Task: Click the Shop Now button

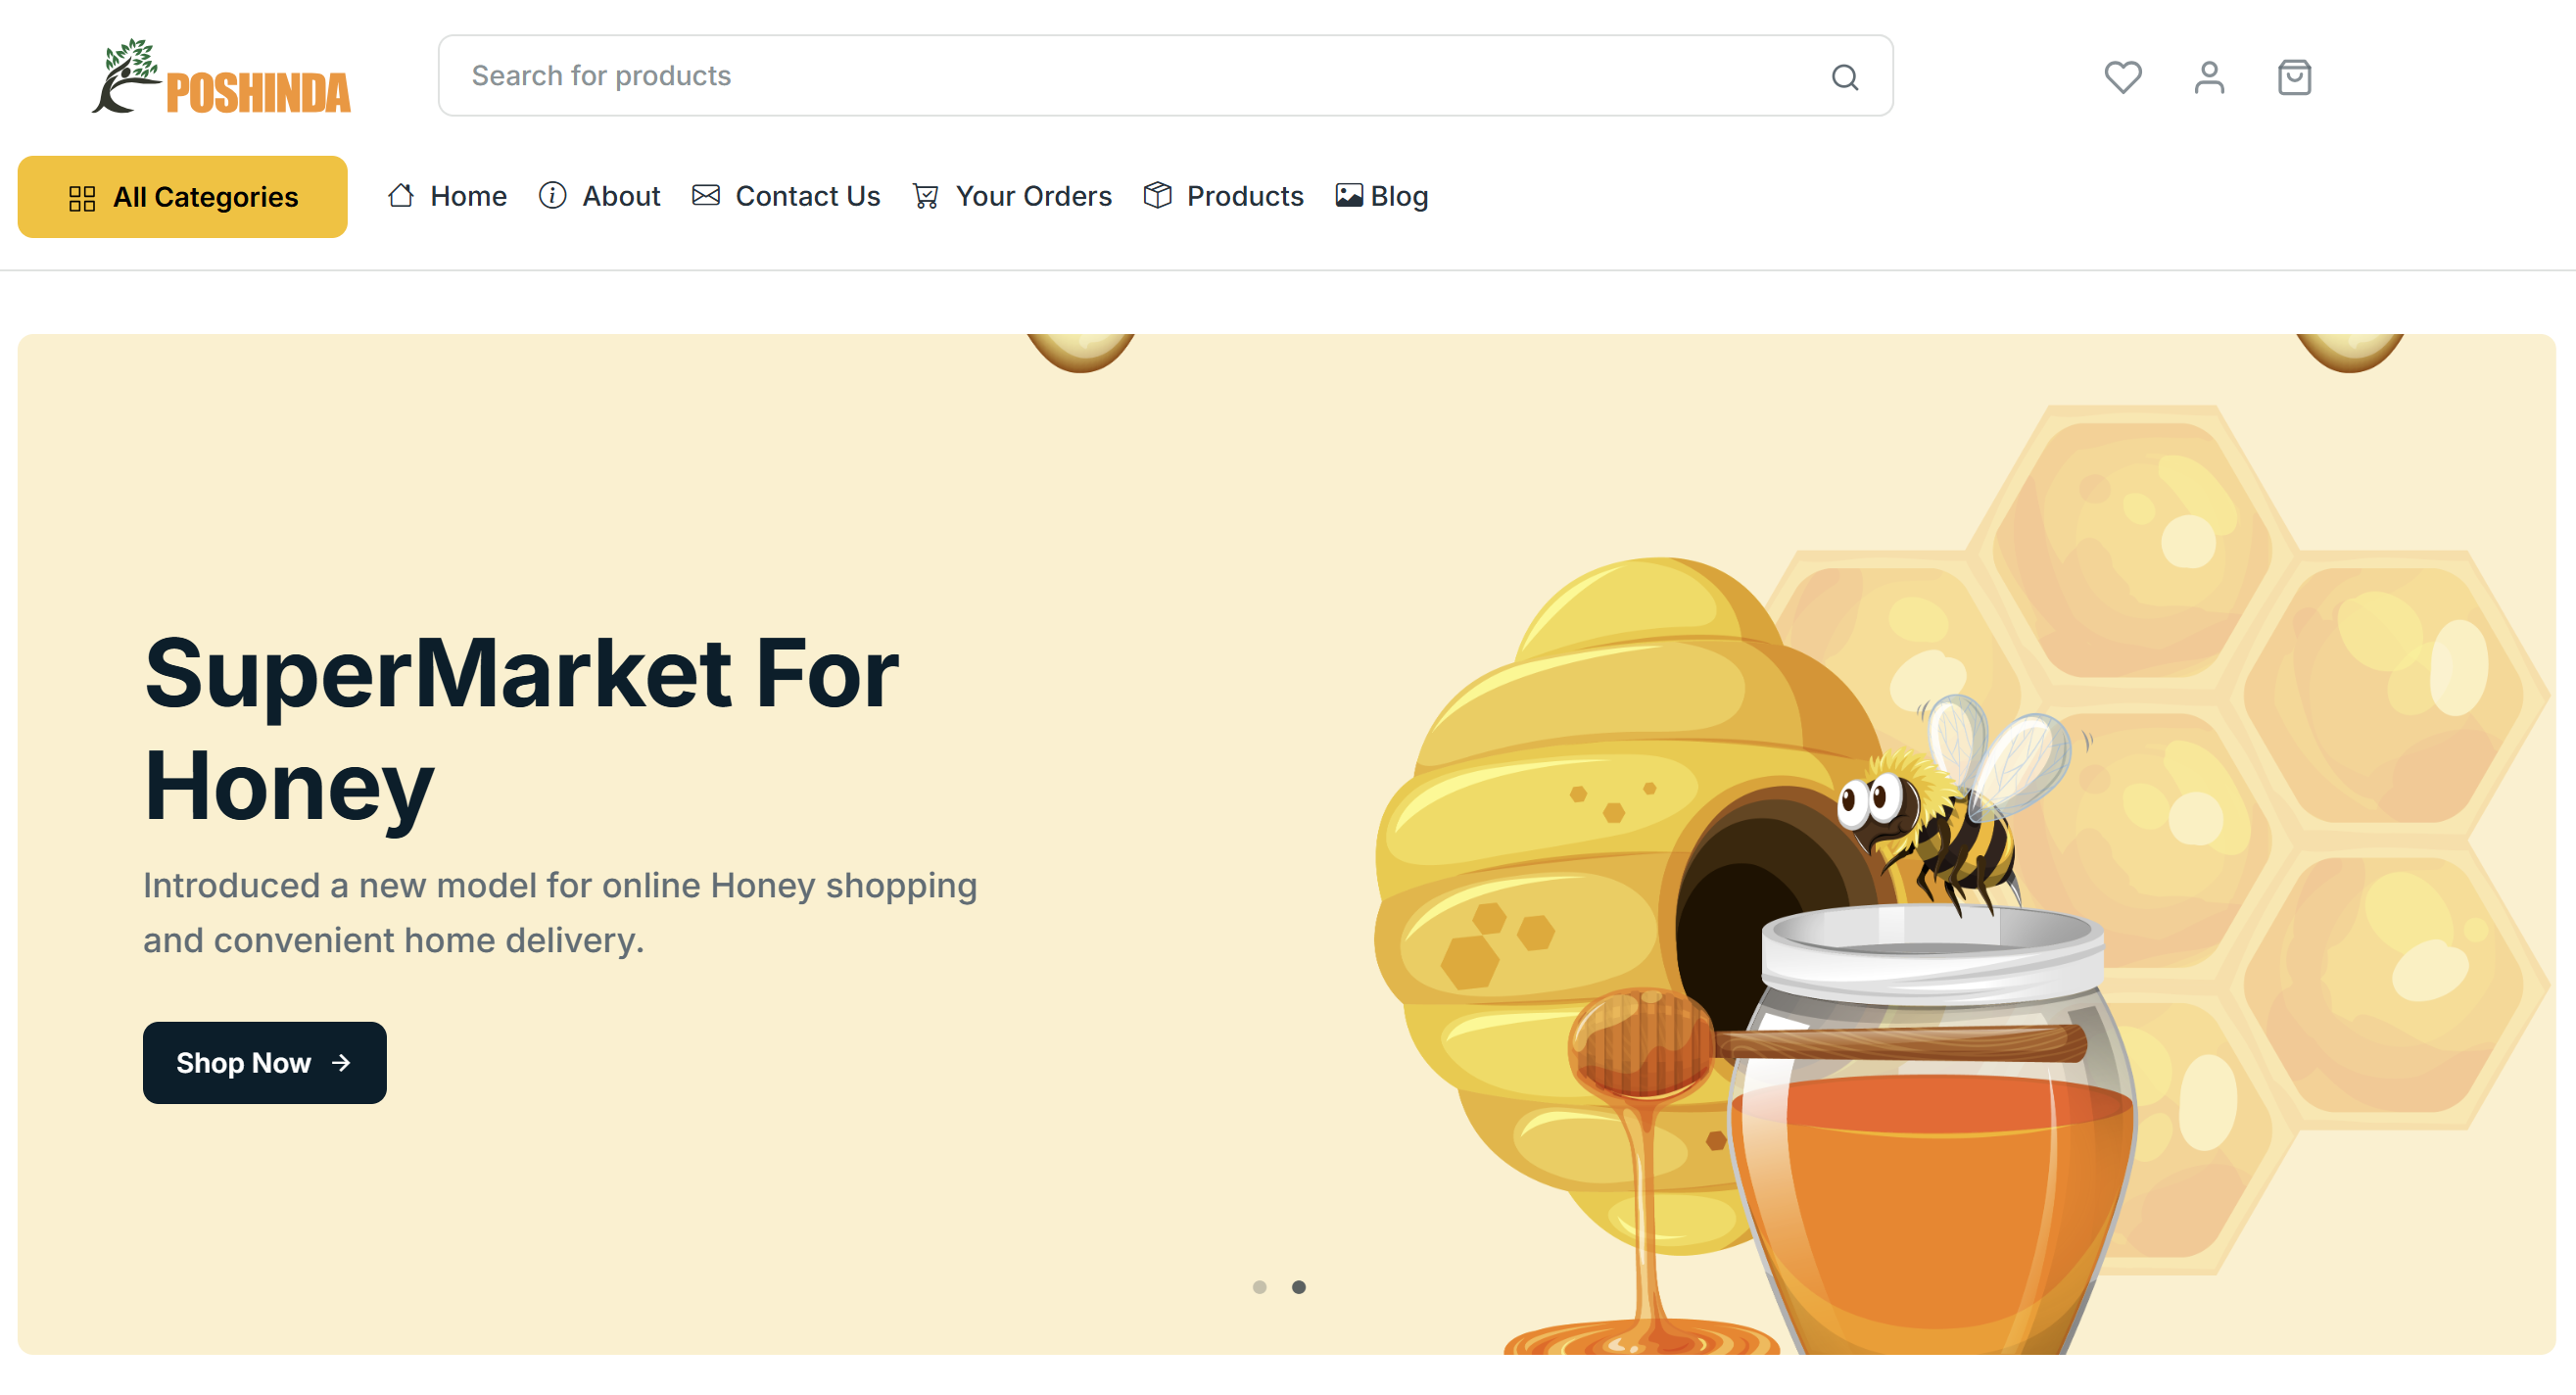Action: [265, 1063]
